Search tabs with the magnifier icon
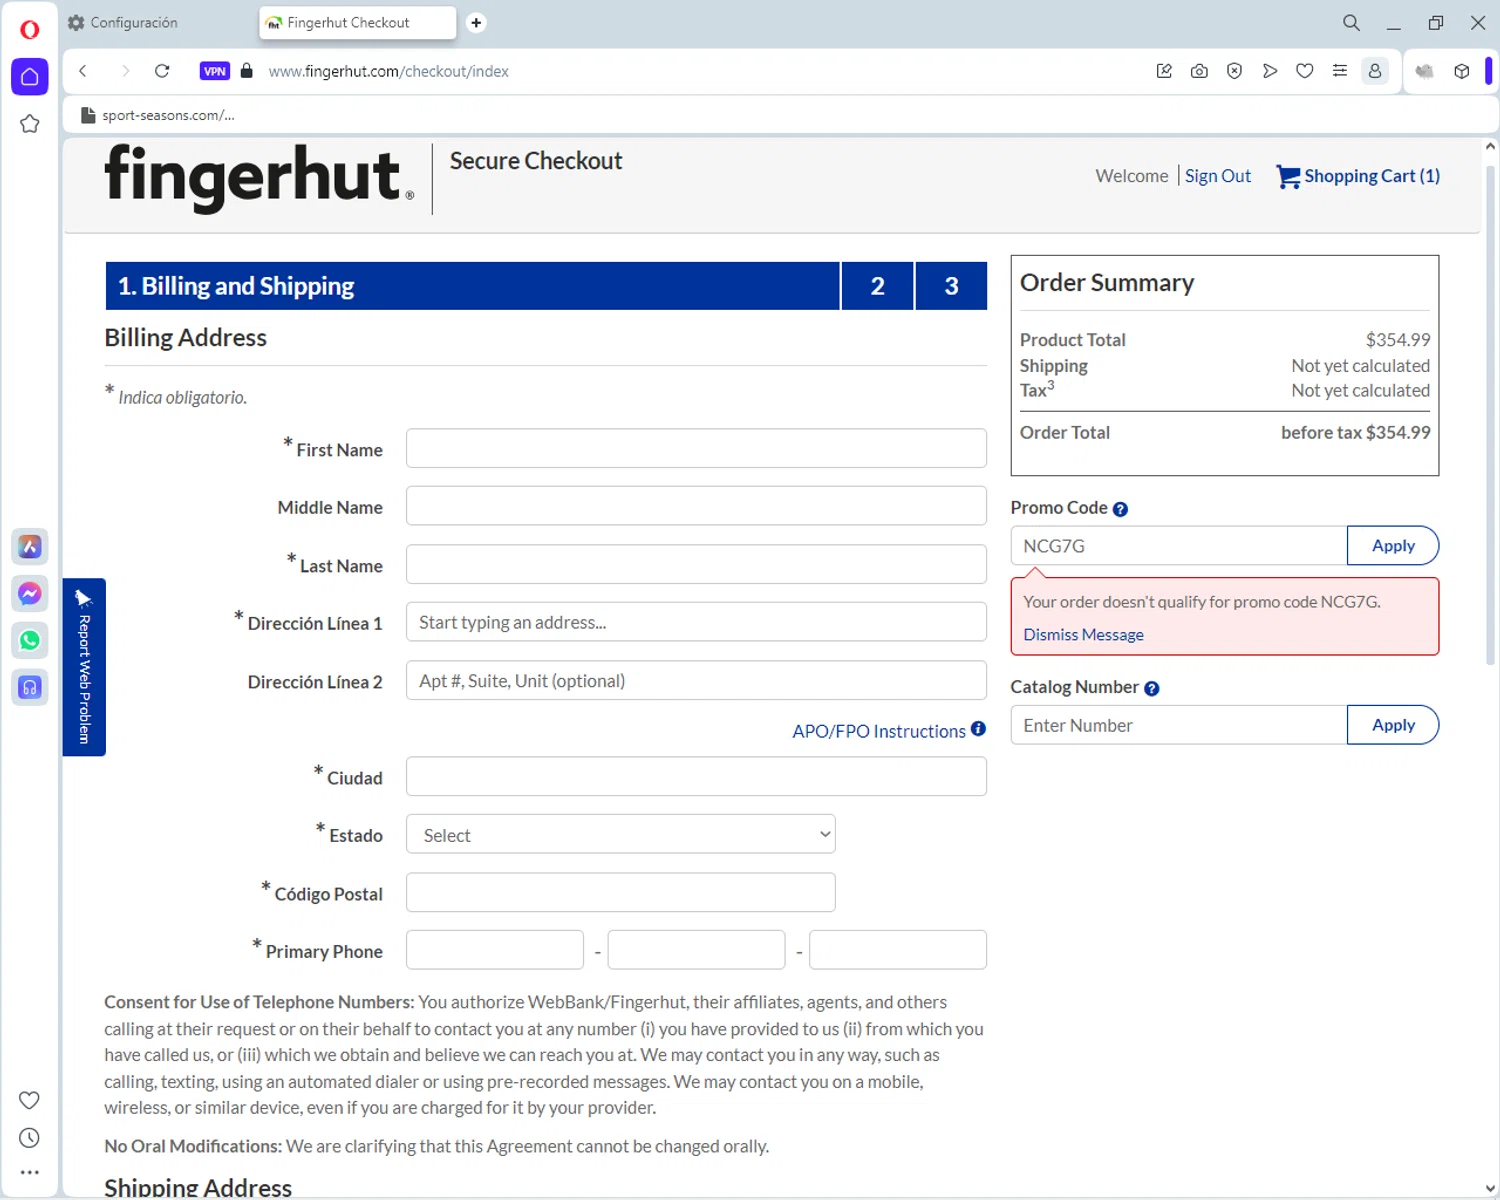The width and height of the screenshot is (1500, 1200). click(x=1351, y=22)
